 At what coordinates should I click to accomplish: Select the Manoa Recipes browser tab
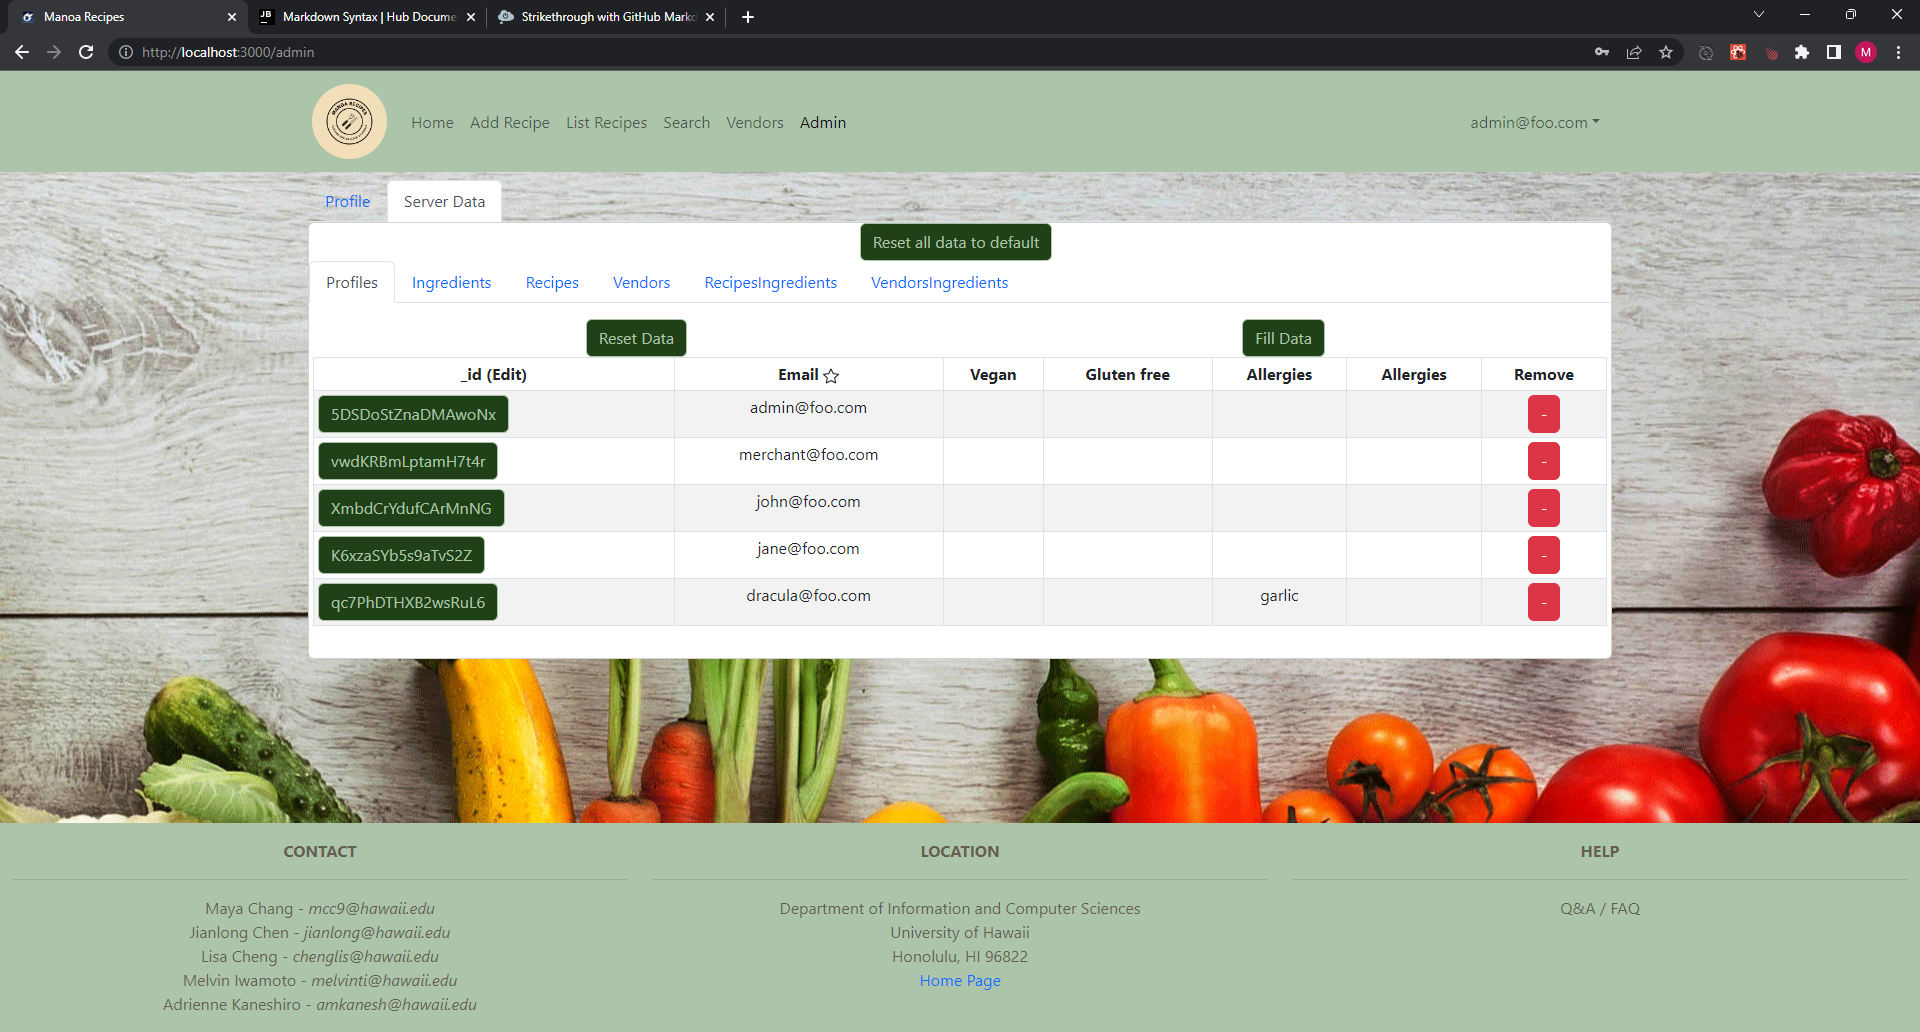click(125, 17)
